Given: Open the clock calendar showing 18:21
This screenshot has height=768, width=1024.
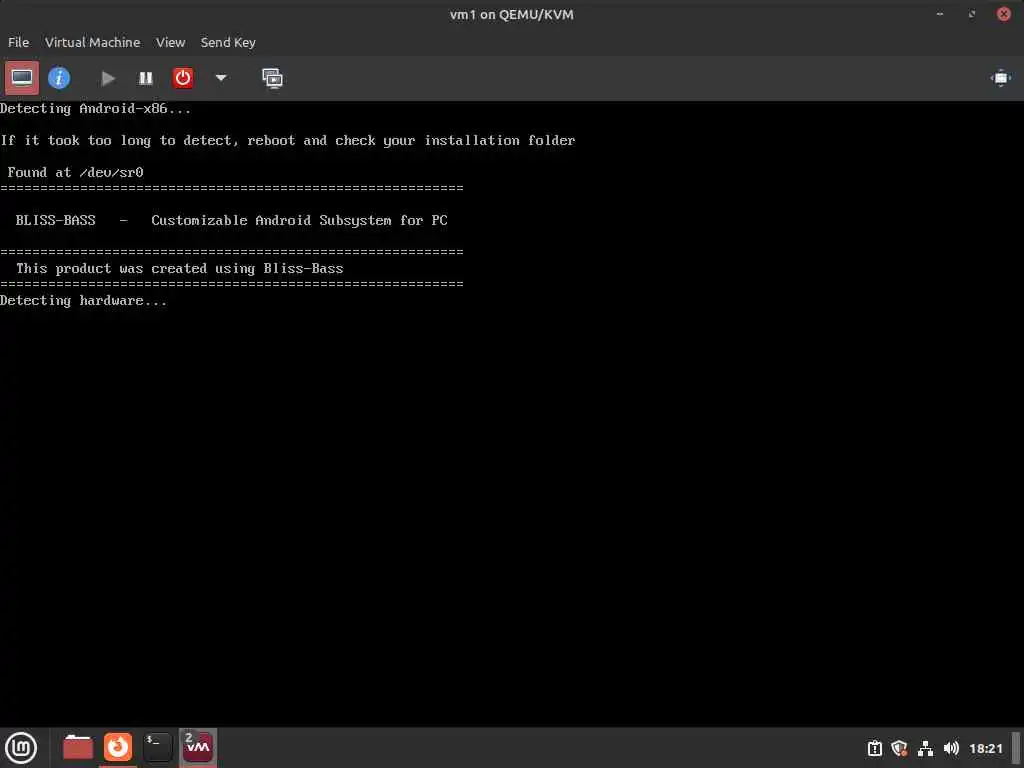Looking at the screenshot, I should [985, 748].
